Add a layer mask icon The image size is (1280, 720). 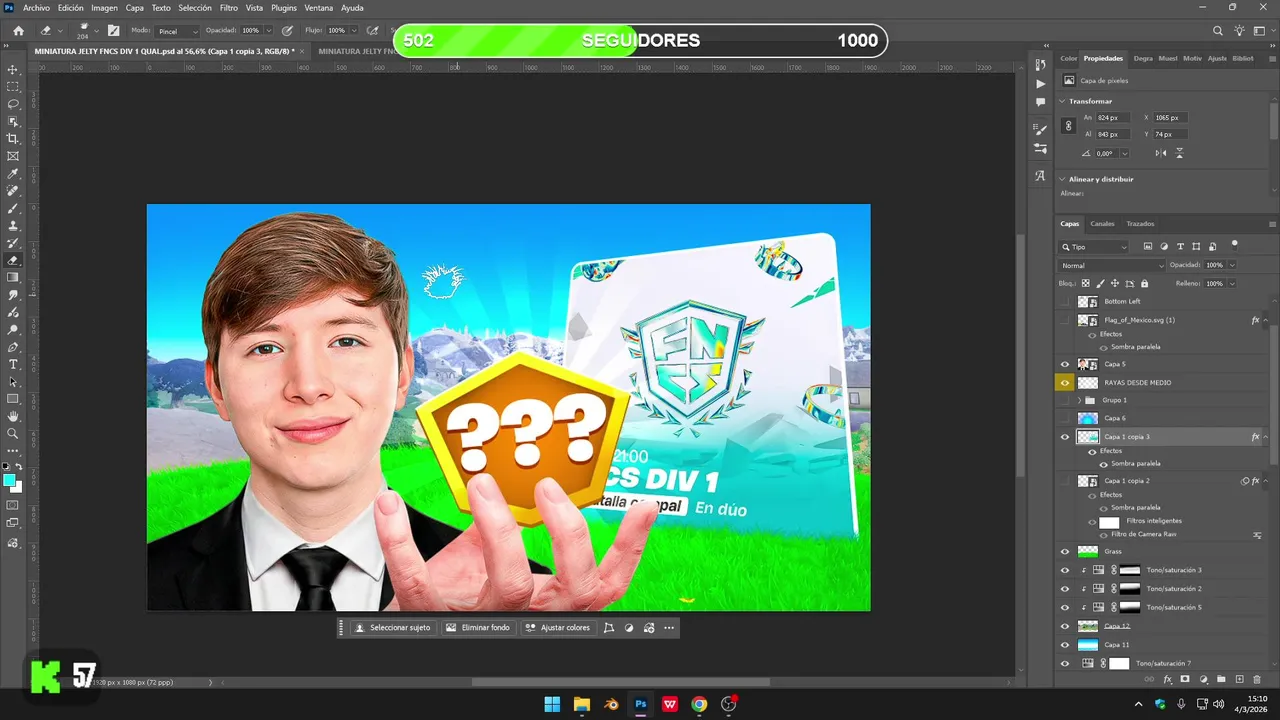(x=1185, y=679)
